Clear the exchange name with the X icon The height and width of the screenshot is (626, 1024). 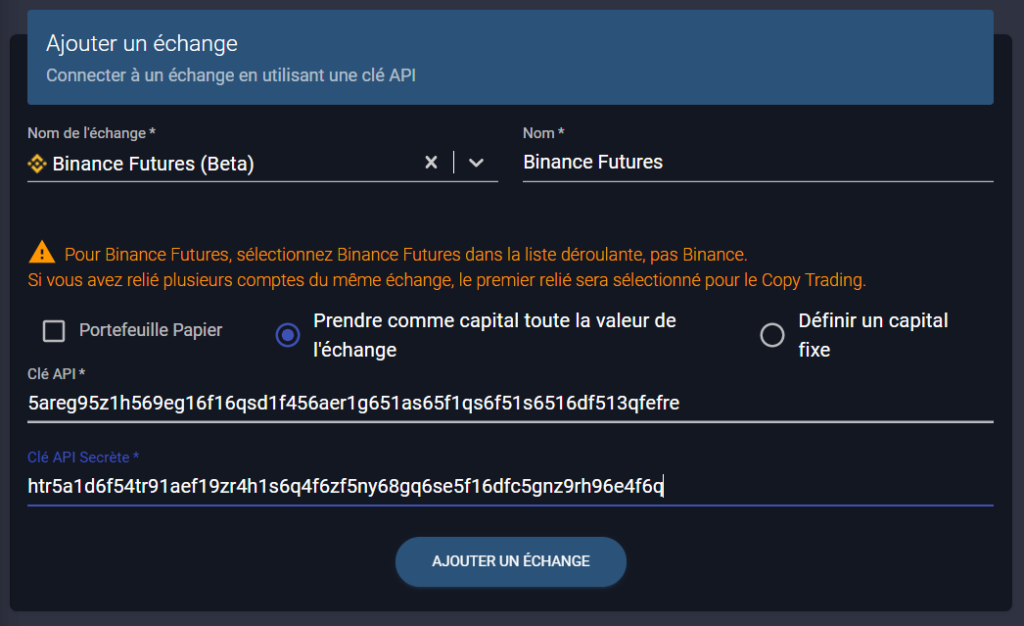click(x=431, y=162)
